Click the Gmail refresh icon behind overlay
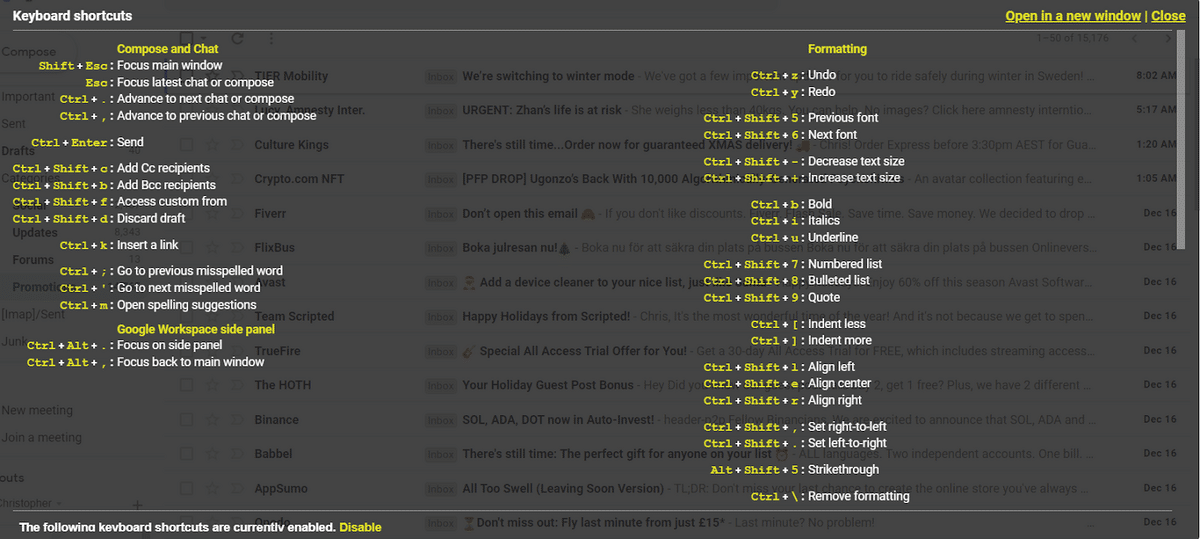Screen dimensions: 1200x539 coord(238,39)
